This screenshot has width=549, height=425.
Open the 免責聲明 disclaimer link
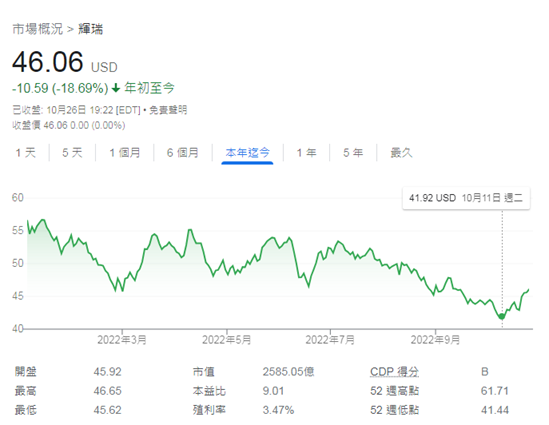tap(168, 110)
